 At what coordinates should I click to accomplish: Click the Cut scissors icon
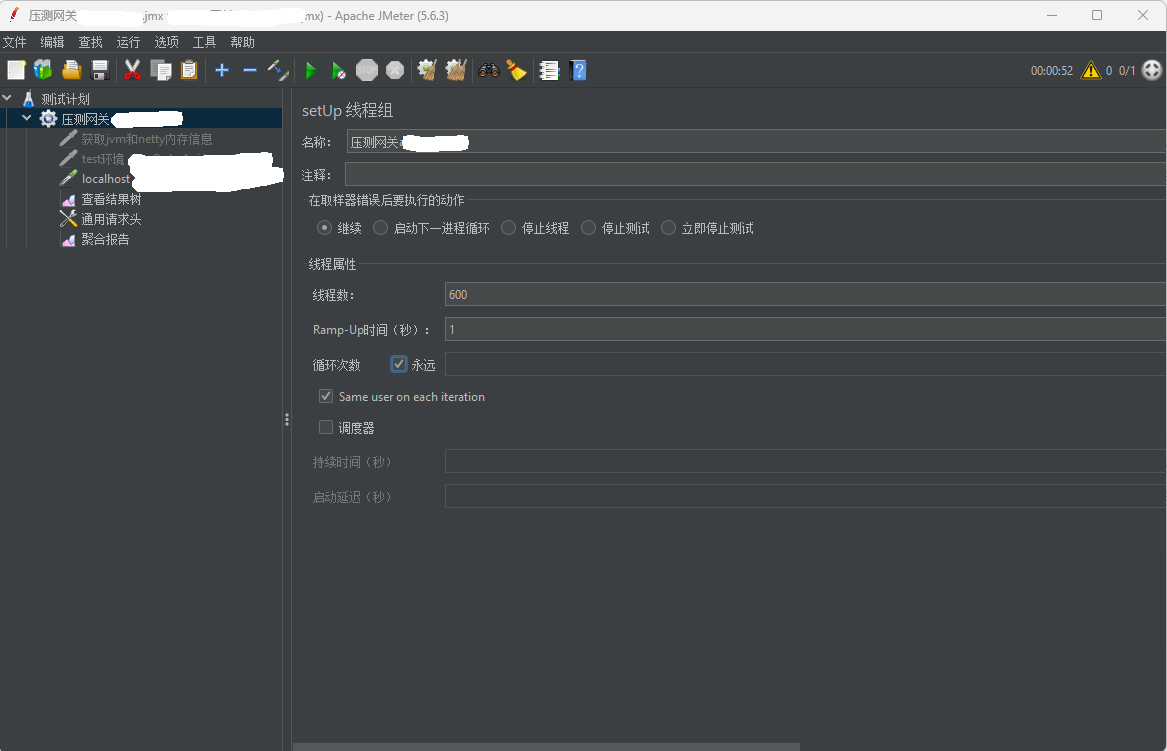coord(132,70)
